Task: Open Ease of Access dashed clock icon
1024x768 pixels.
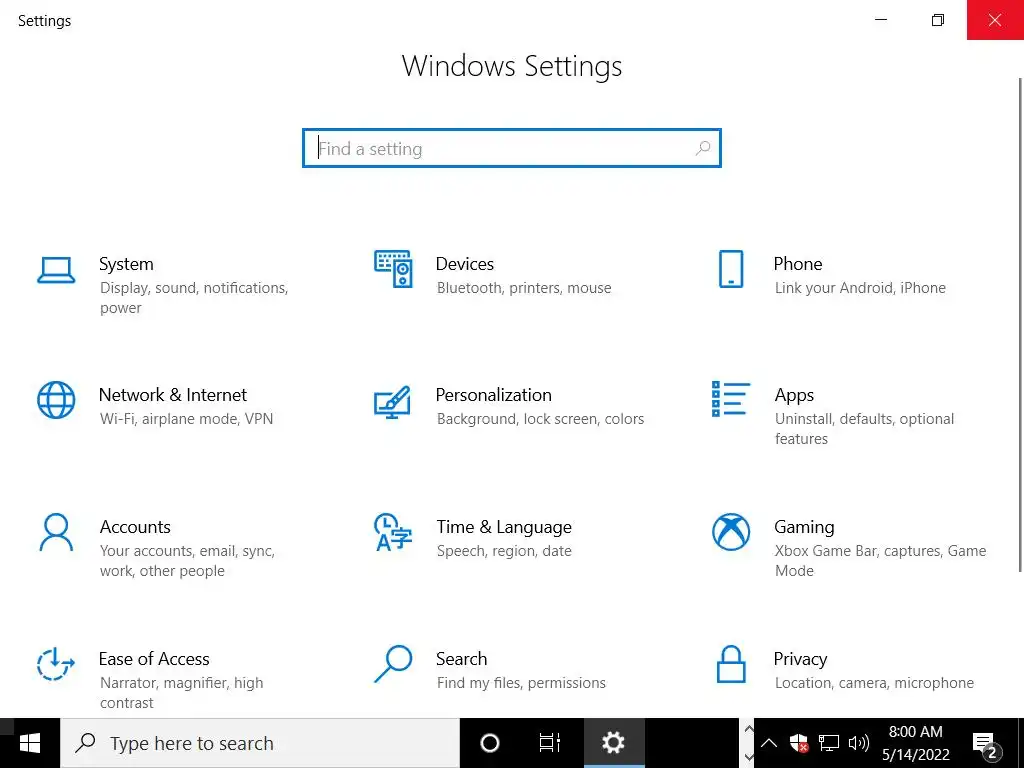Action: pyautogui.click(x=56, y=664)
